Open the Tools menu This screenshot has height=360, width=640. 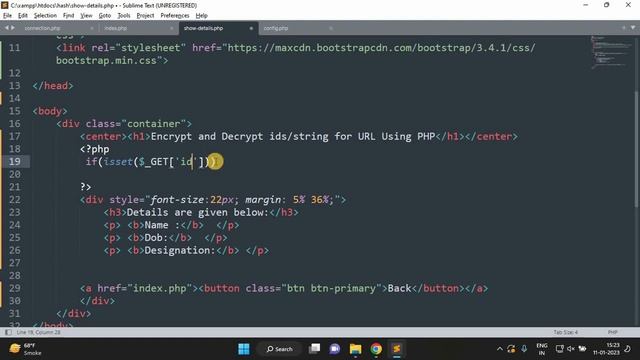(124, 16)
